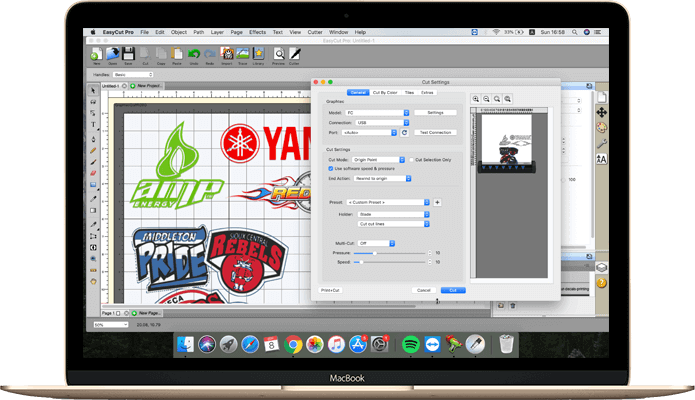
Task: Select the Text tool in left toolbox
Action: 93,125
